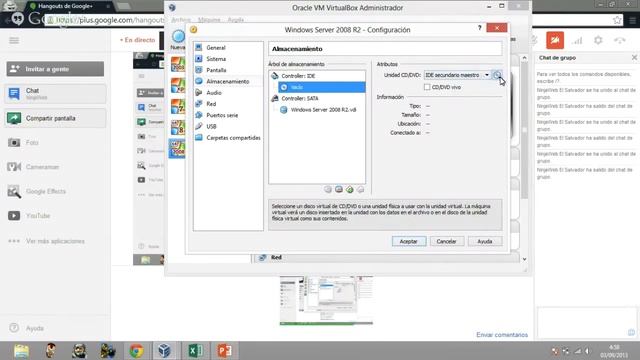Open the Unidad CD/DVD dropdown

[457, 75]
